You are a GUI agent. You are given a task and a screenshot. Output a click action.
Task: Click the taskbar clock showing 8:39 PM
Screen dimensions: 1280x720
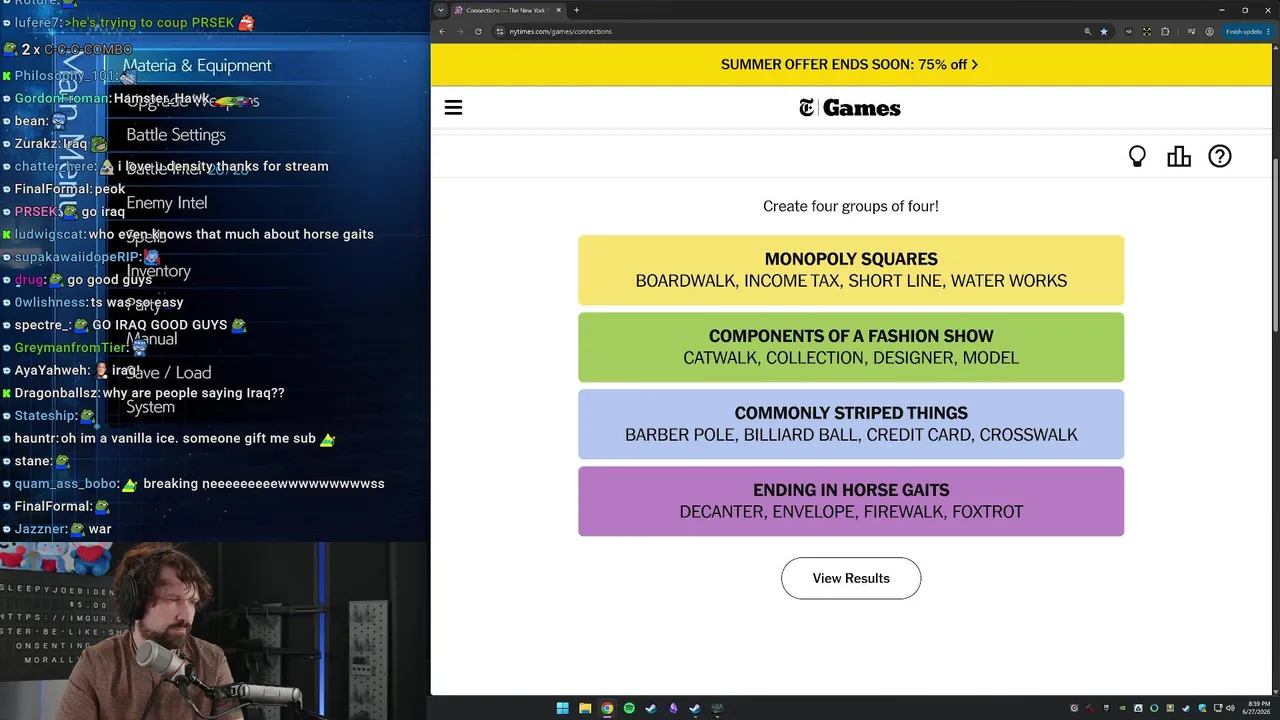(1255, 708)
